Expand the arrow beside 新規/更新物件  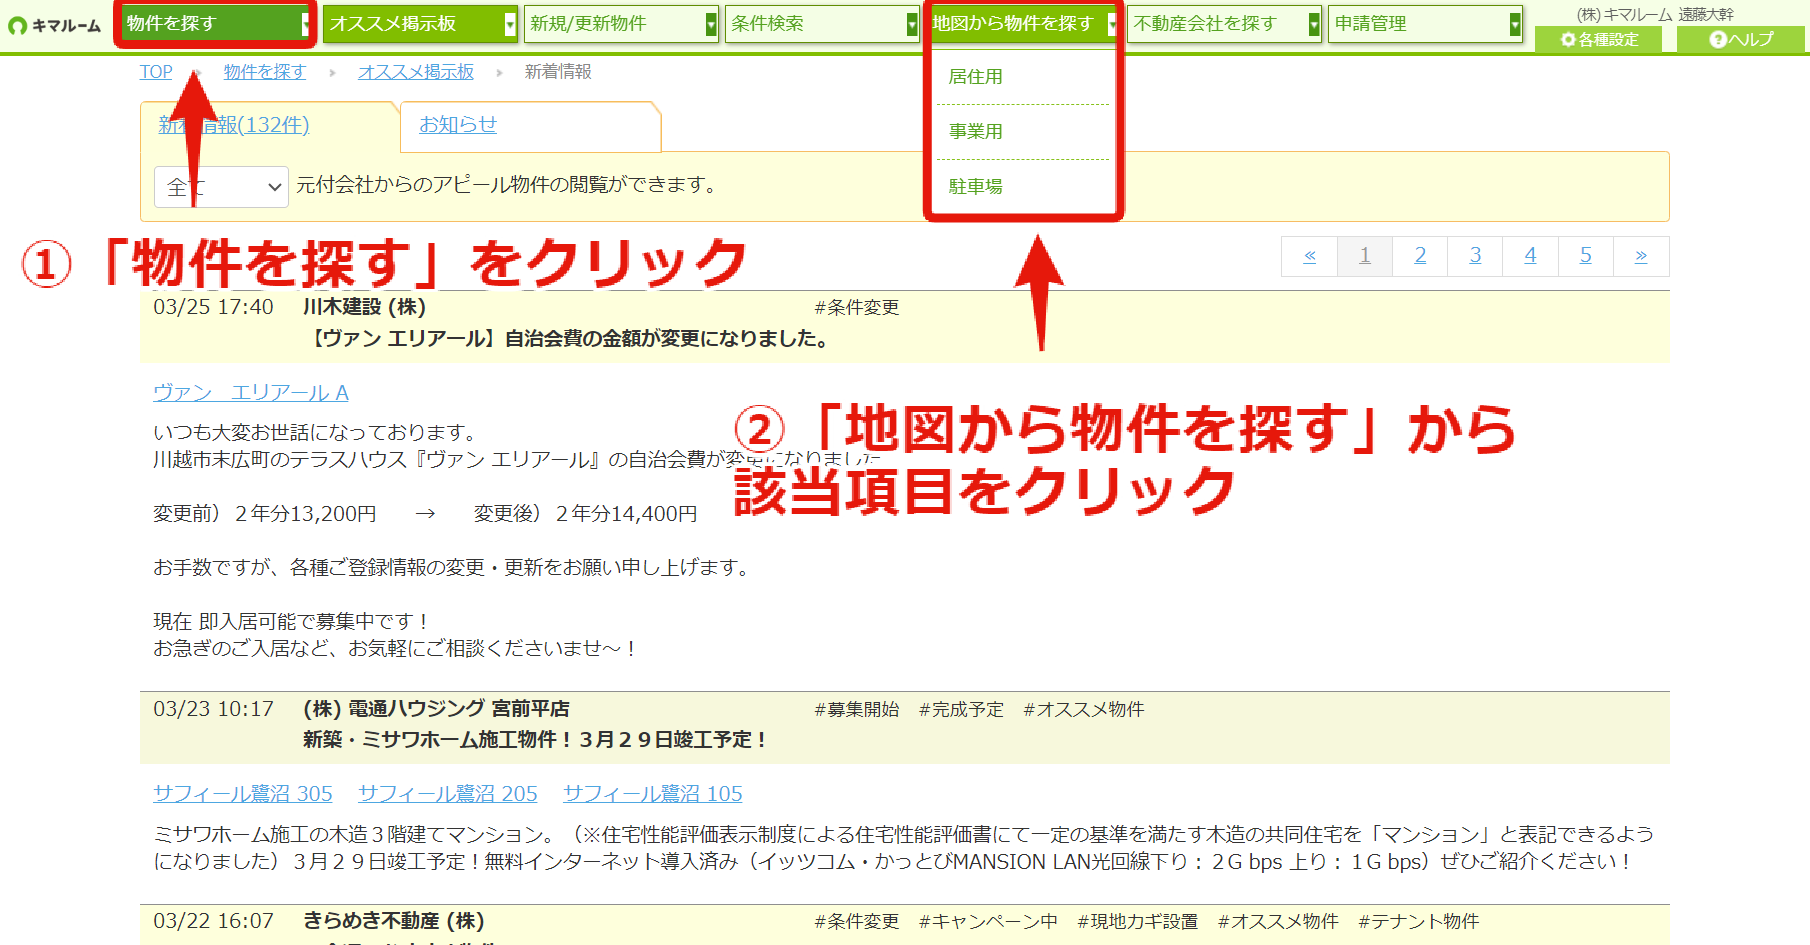pos(711,24)
